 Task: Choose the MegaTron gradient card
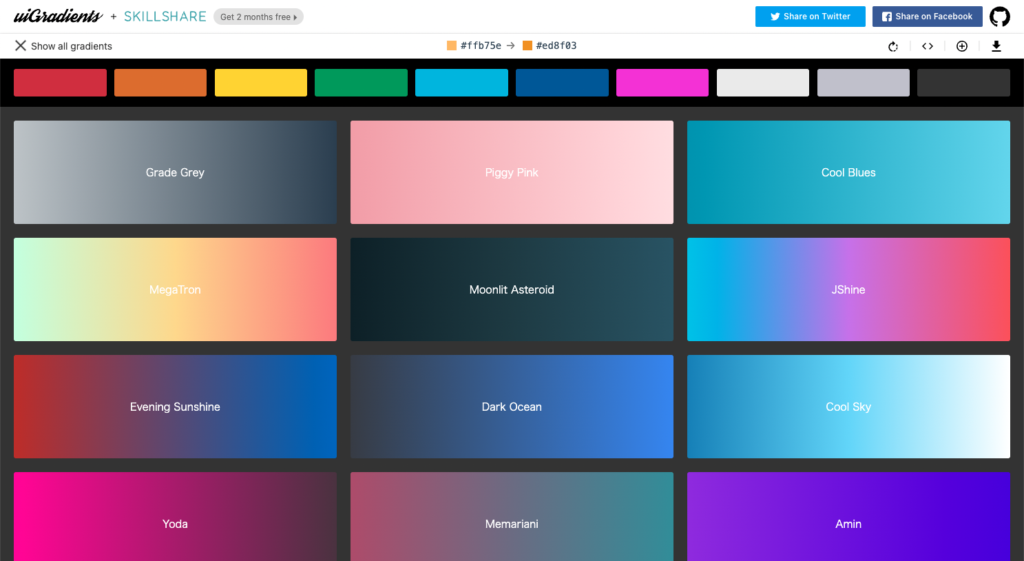(175, 289)
